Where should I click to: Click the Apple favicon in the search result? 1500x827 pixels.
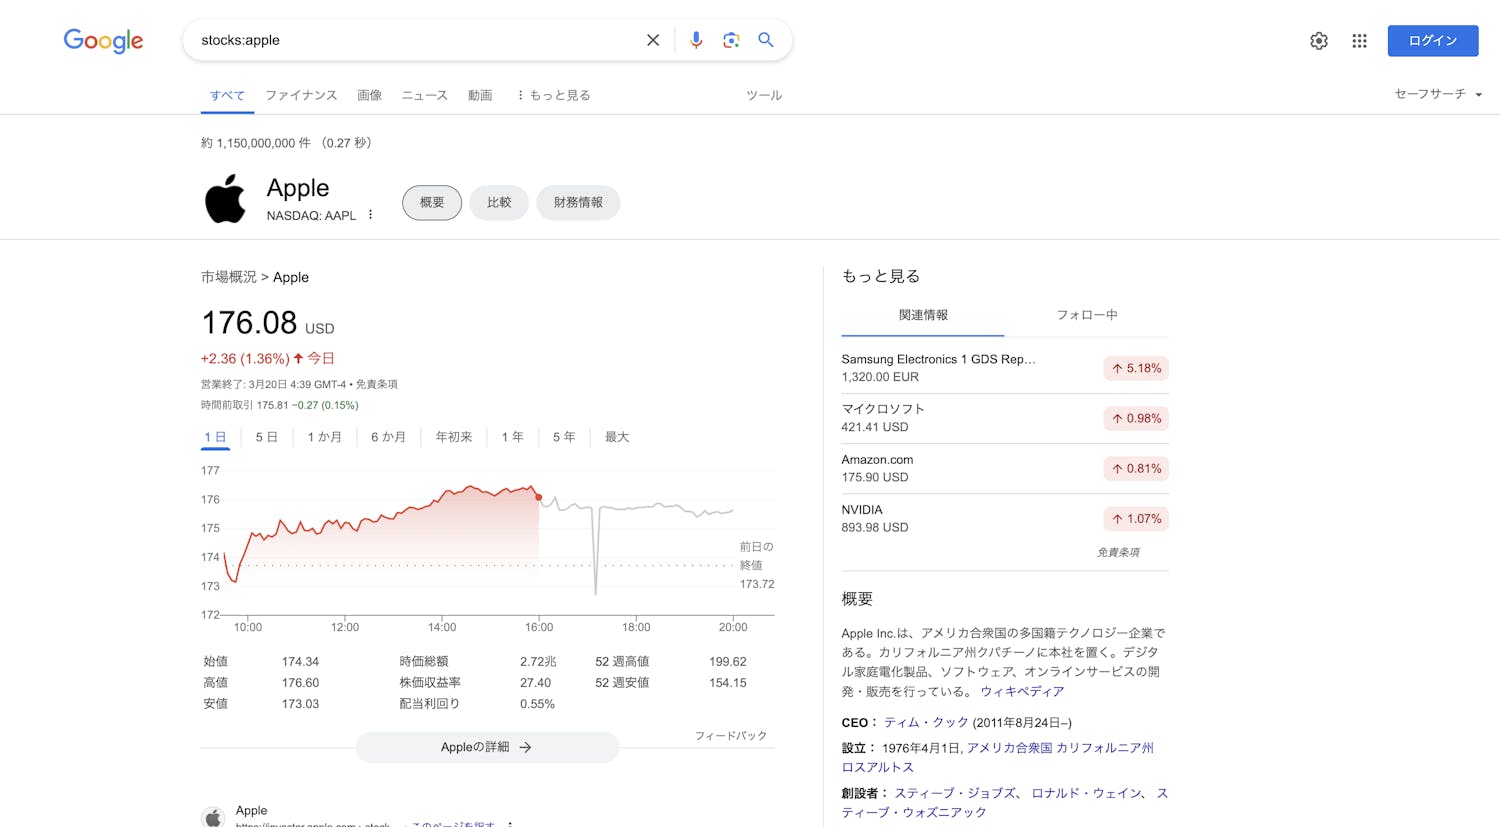[x=213, y=817]
